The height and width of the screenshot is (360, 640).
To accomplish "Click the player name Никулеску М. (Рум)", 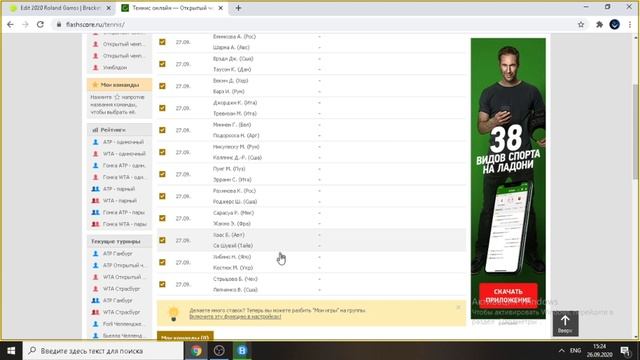I will tap(236, 147).
